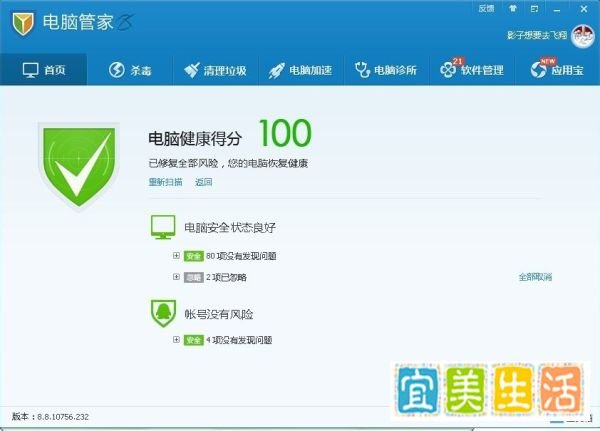Screen dimensions: 600x431
Task: Click the 电脑健康得分 heading
Action: [195, 139]
